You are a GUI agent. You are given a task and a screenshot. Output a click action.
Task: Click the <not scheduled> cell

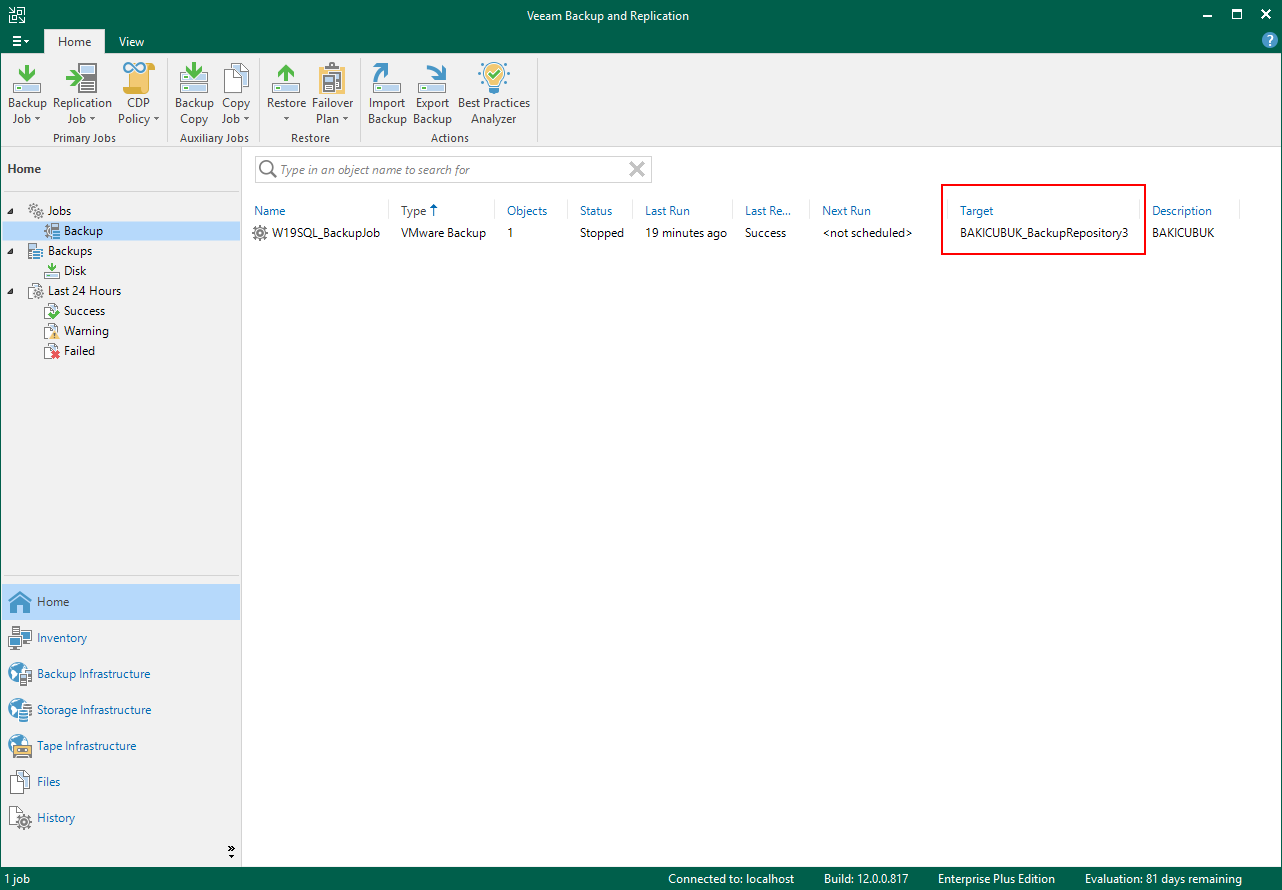coord(867,233)
